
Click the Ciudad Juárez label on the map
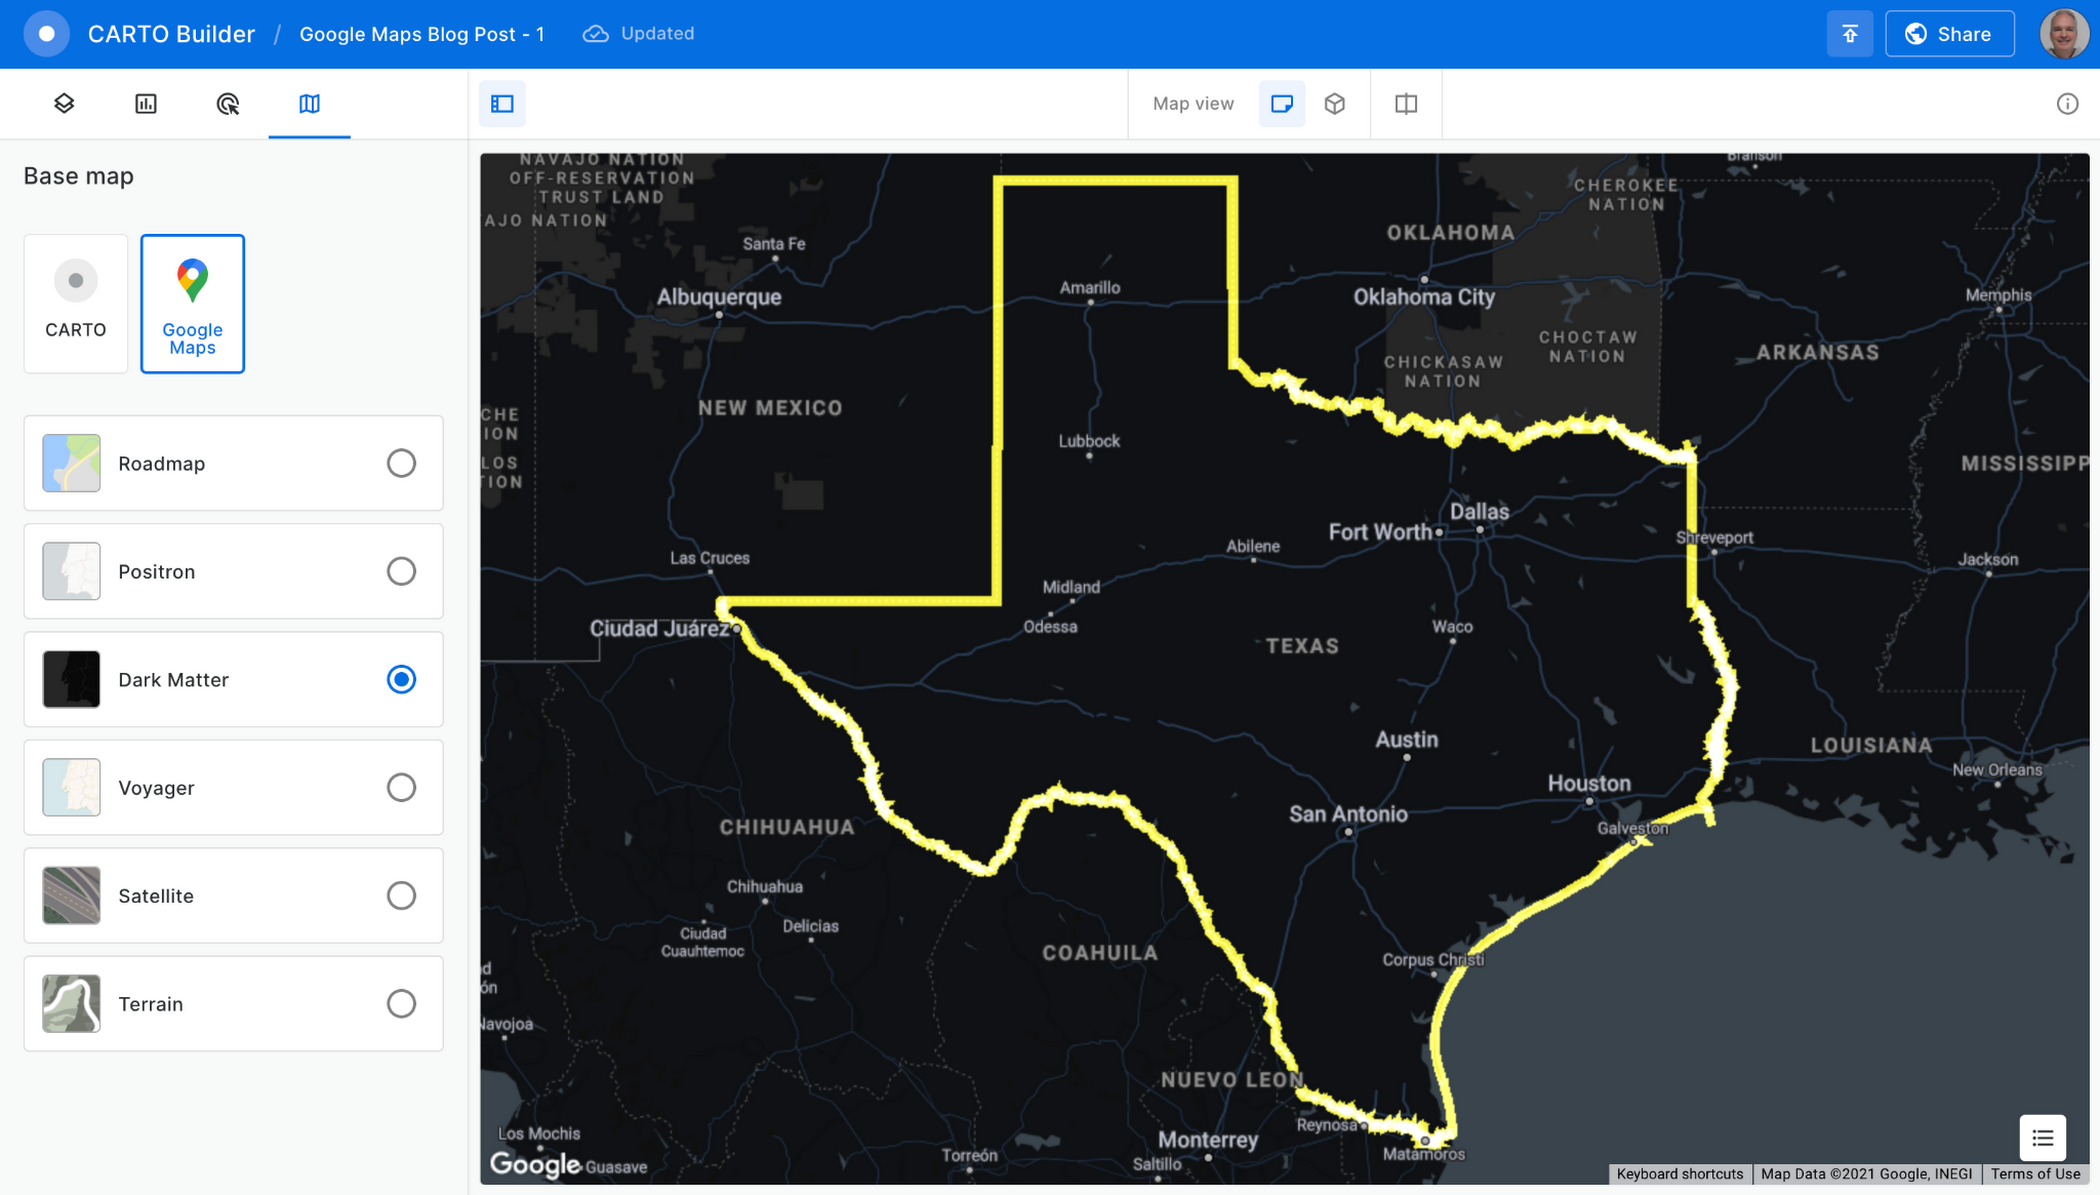click(659, 629)
